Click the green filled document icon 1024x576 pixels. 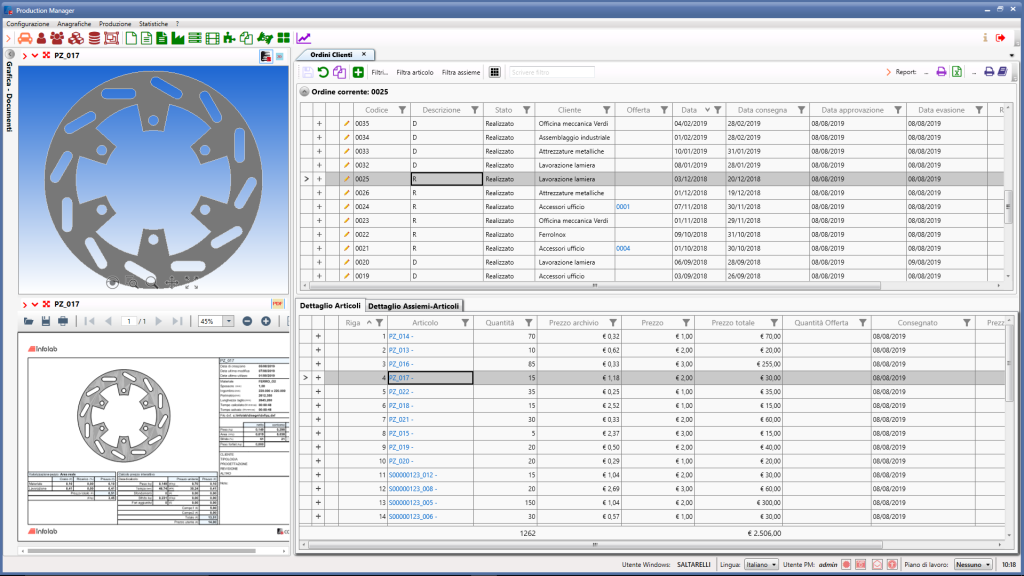pos(161,39)
